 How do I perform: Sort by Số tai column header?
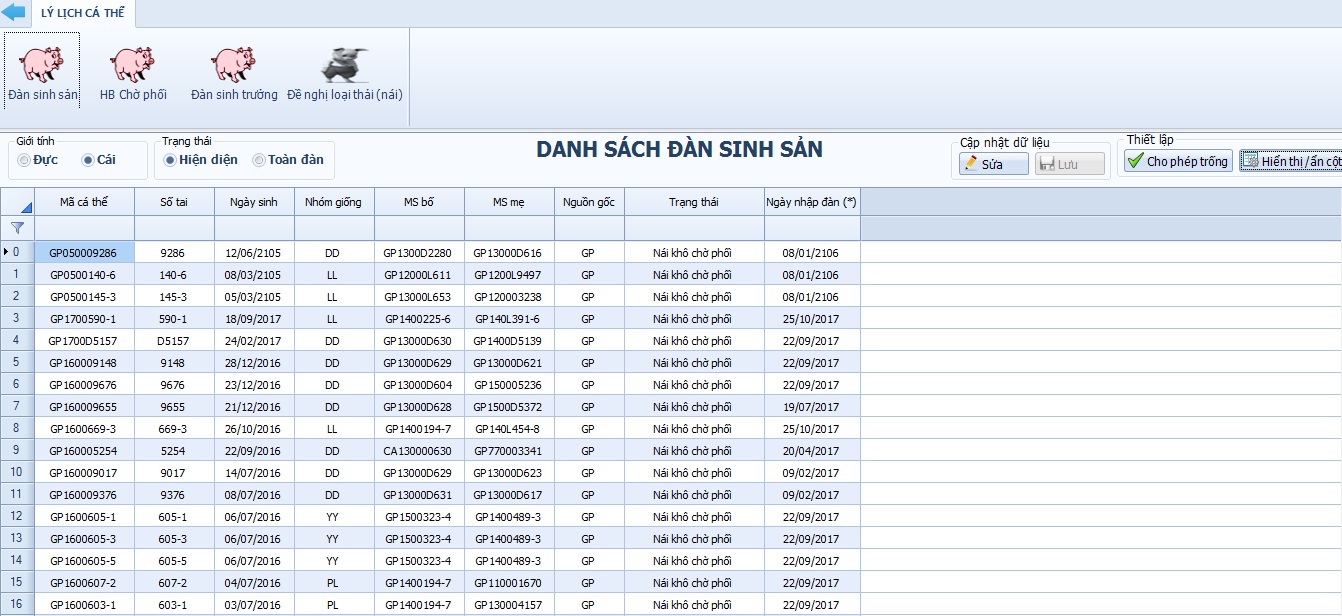(174, 202)
